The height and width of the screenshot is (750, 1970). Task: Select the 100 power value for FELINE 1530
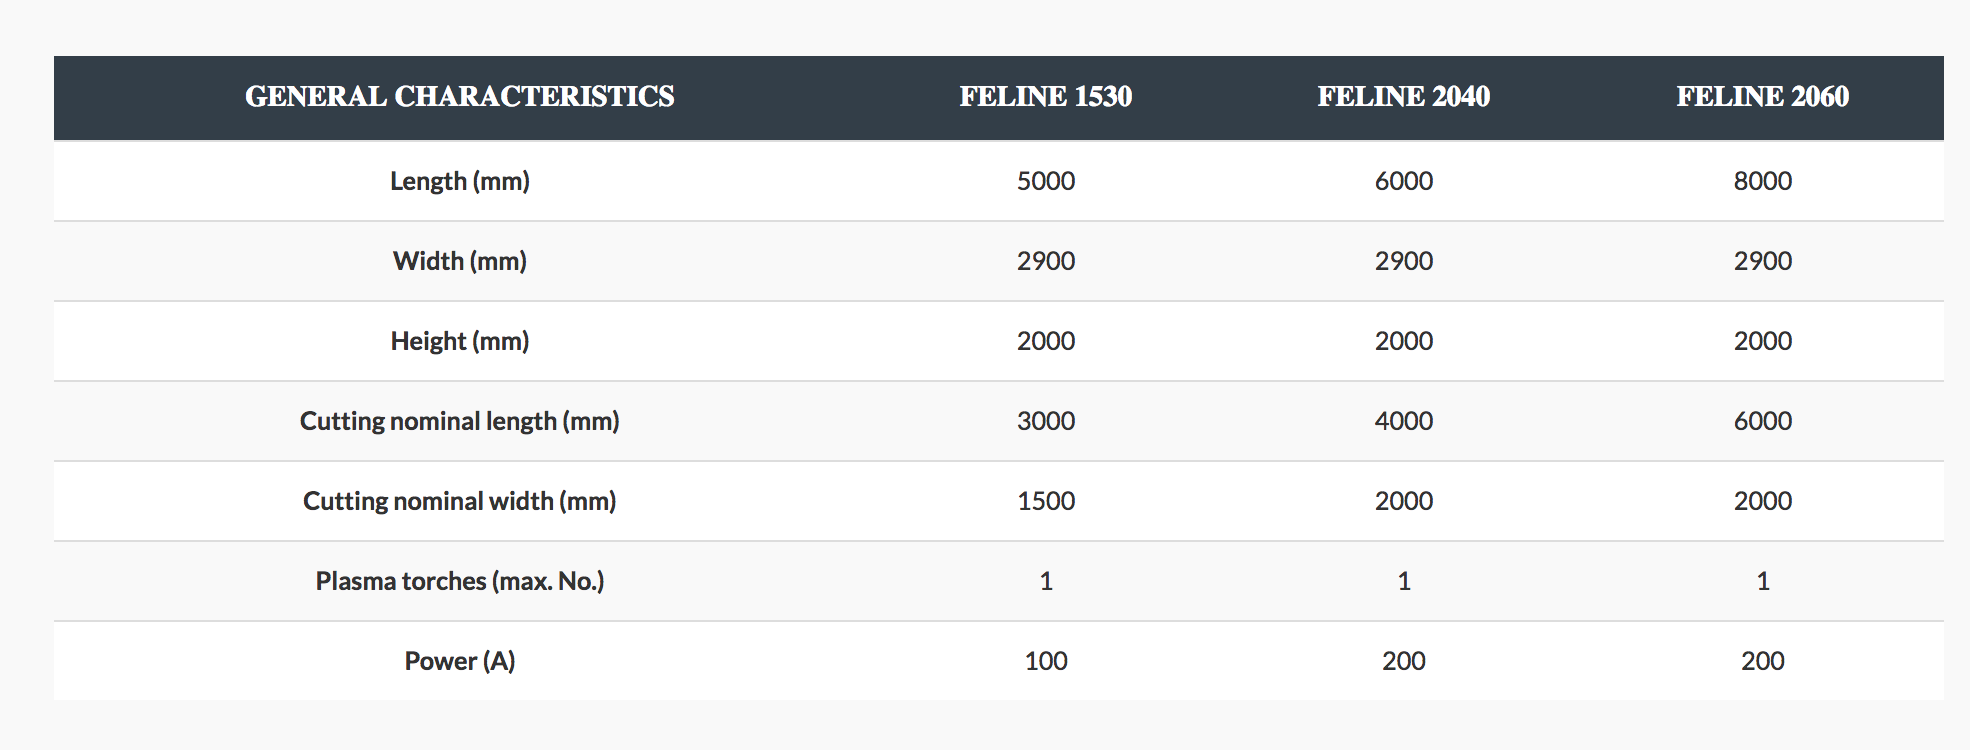tap(1046, 661)
